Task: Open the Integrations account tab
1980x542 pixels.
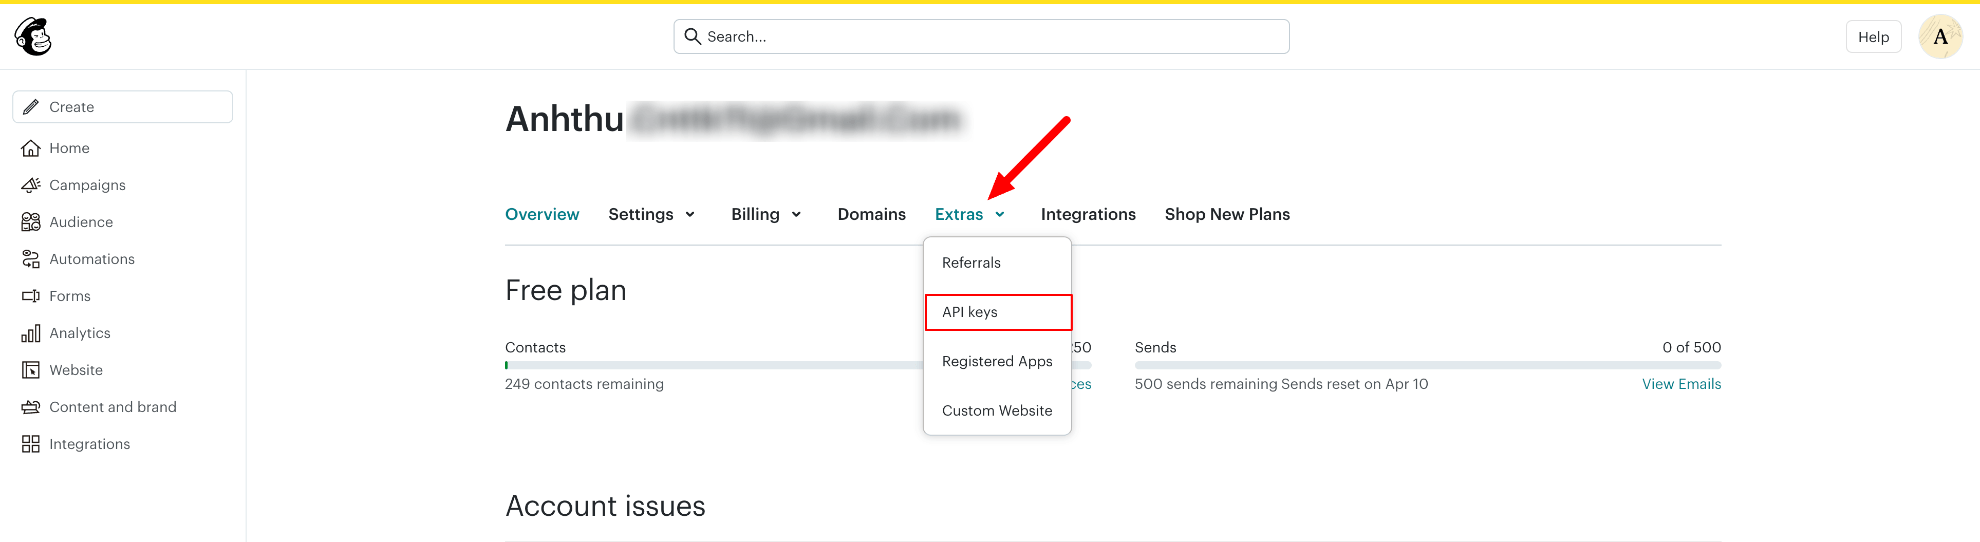Action: [1088, 214]
